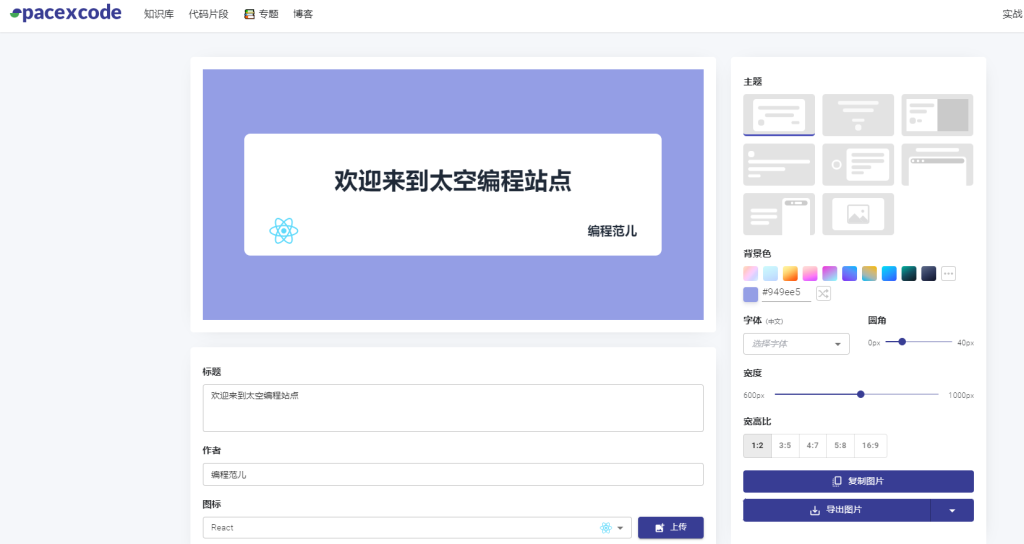Image resolution: width=1024 pixels, height=544 pixels.
Task: Focus the 标题 title text area
Action: point(453,408)
